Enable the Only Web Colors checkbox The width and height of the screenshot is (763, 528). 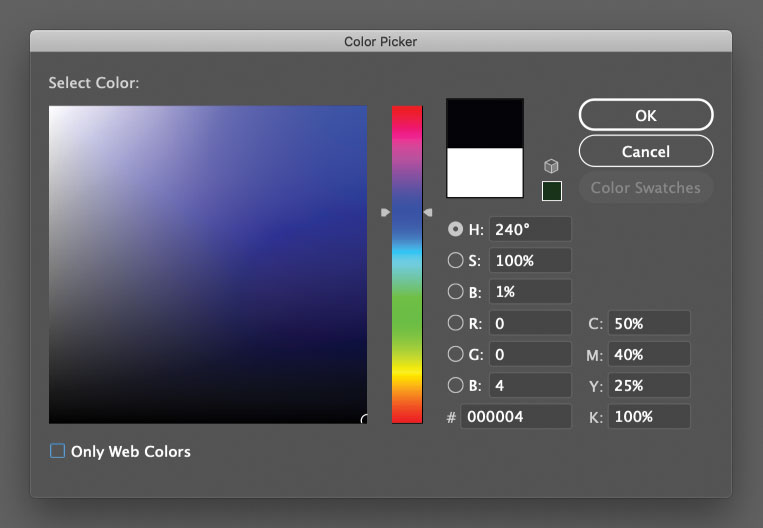tap(58, 451)
